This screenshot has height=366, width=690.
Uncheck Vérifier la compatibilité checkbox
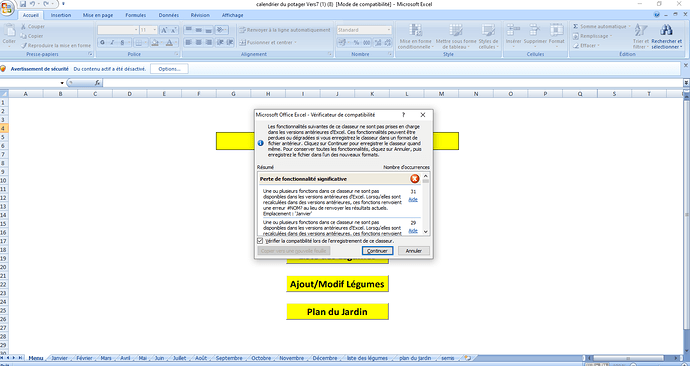pyautogui.click(x=260, y=241)
